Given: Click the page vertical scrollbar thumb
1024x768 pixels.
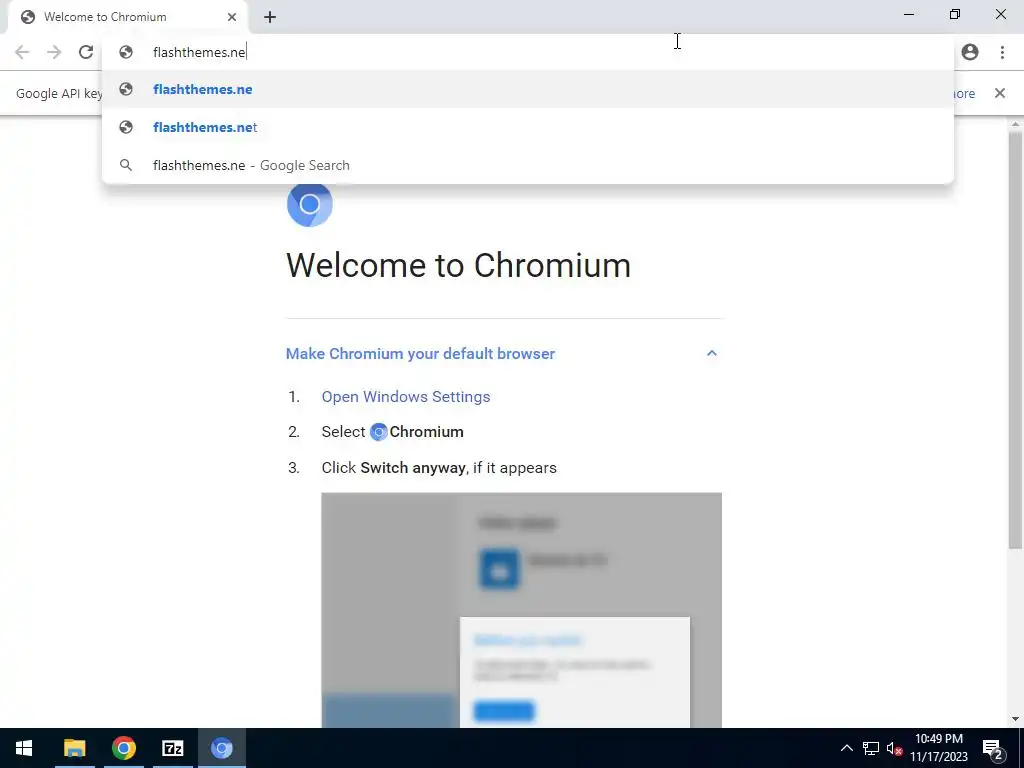Looking at the screenshot, I should coord(1015,340).
